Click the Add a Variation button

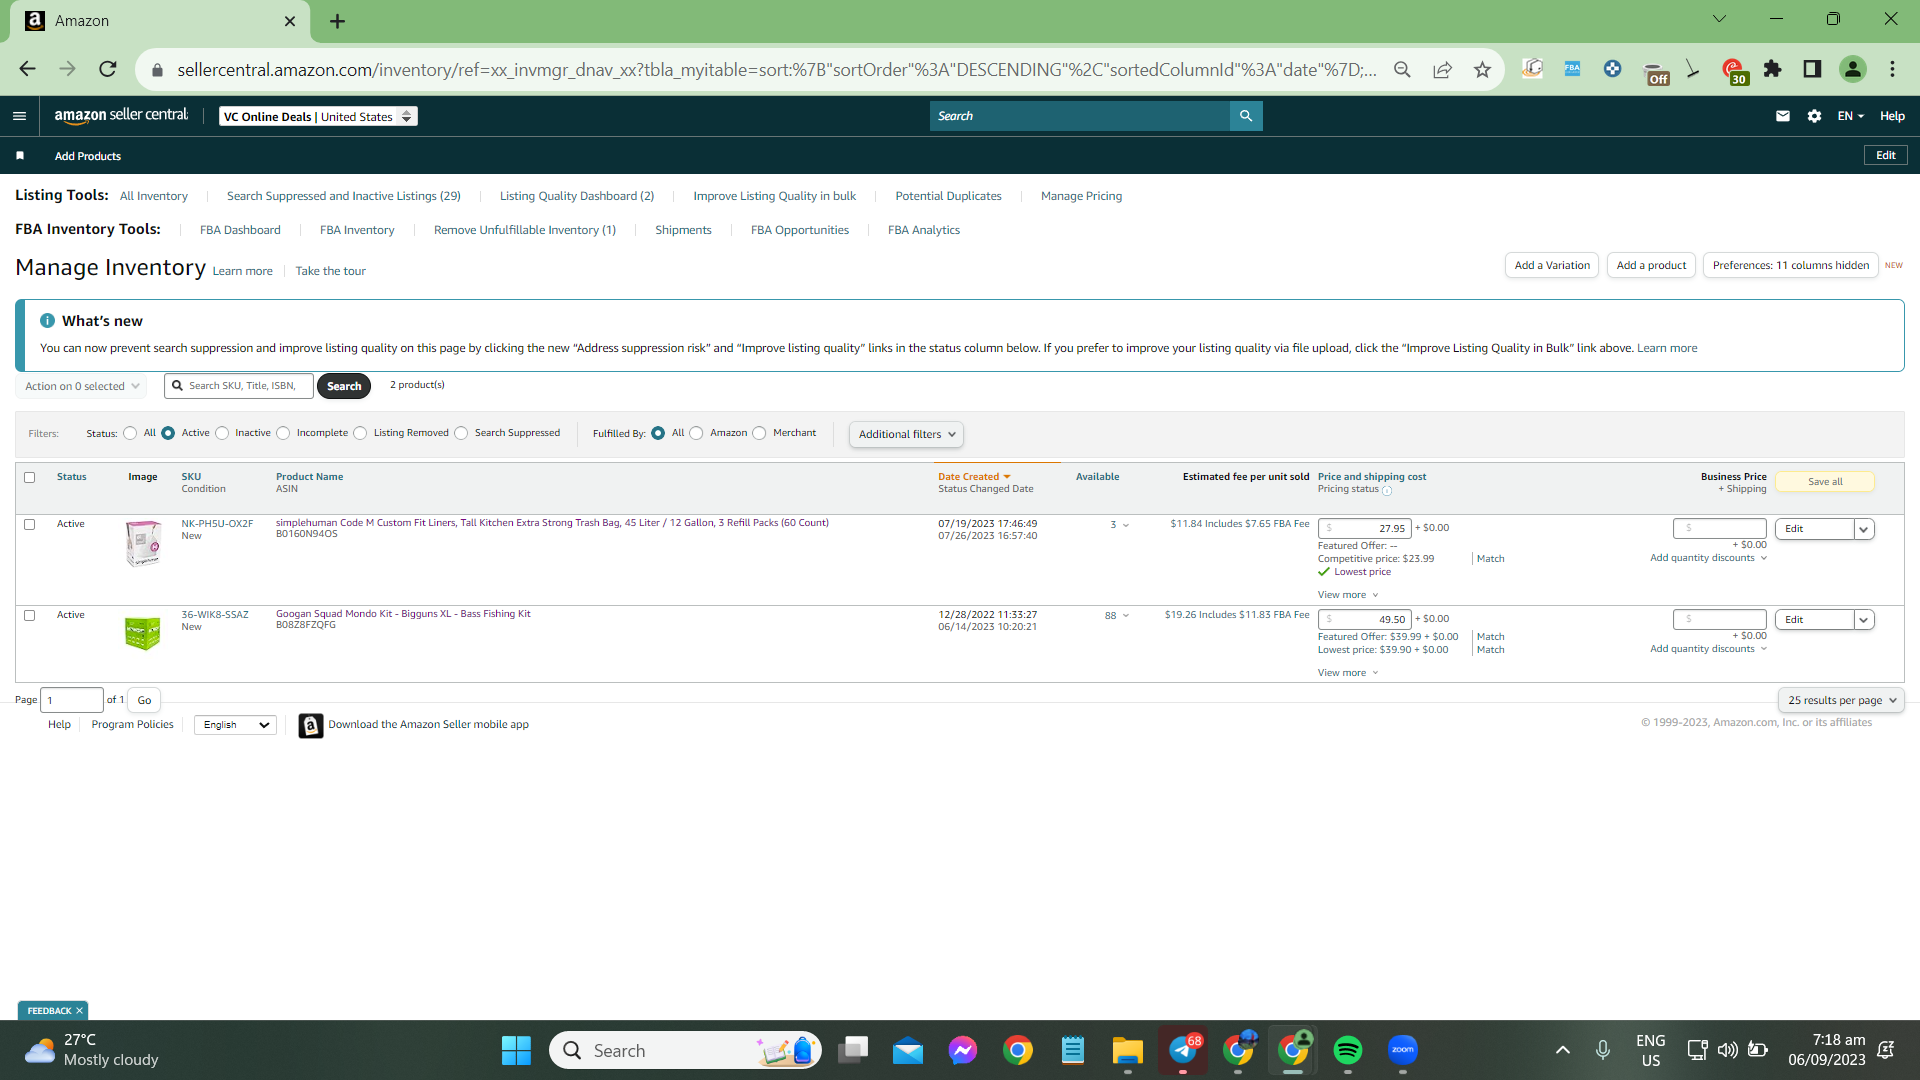pyautogui.click(x=1552, y=266)
